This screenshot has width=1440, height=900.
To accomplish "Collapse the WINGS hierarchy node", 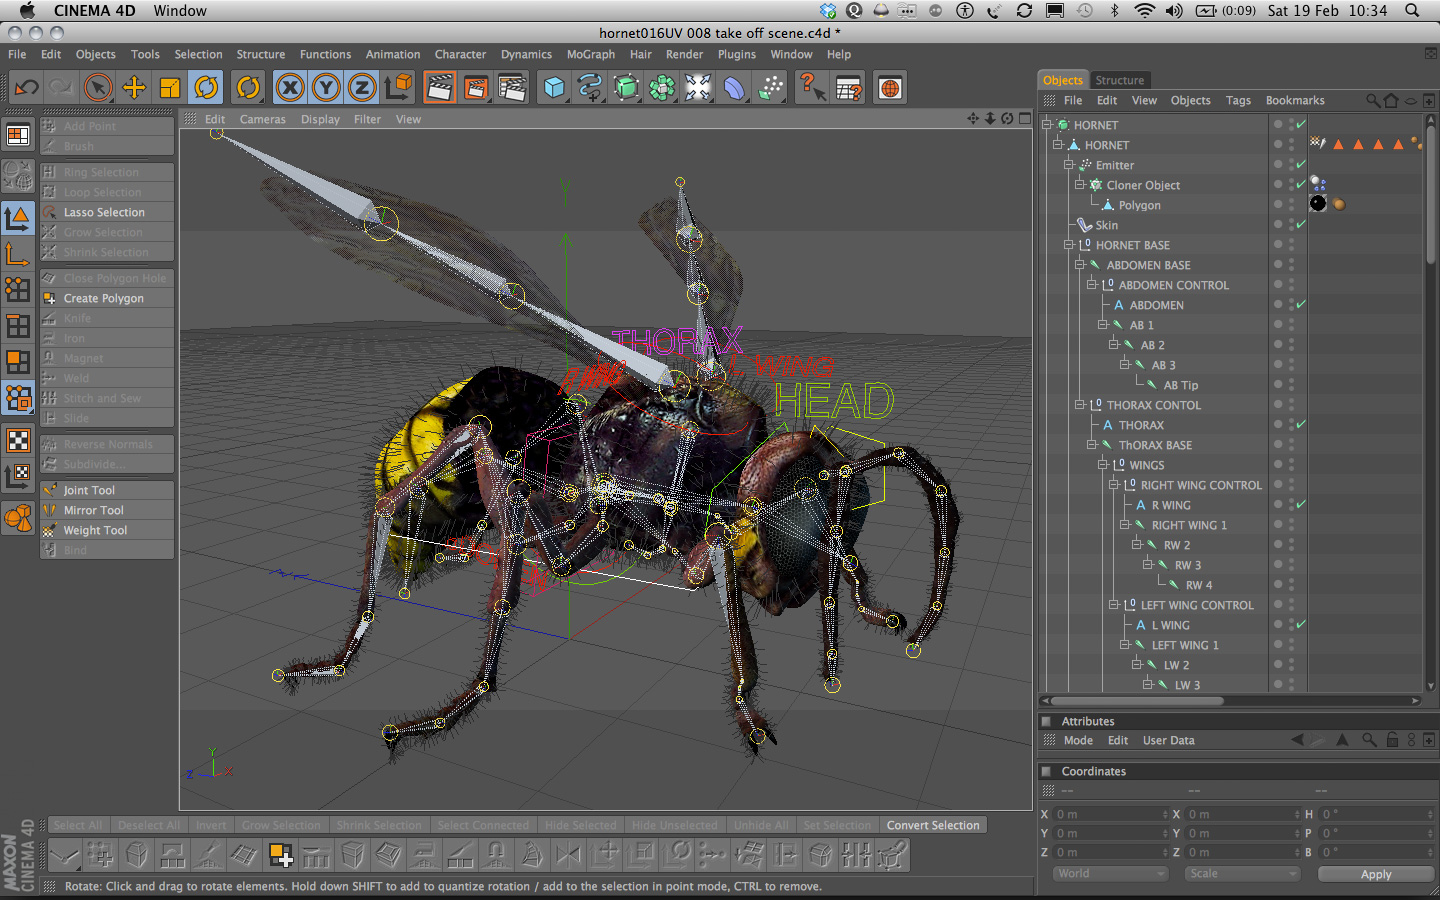I will coord(1102,465).
